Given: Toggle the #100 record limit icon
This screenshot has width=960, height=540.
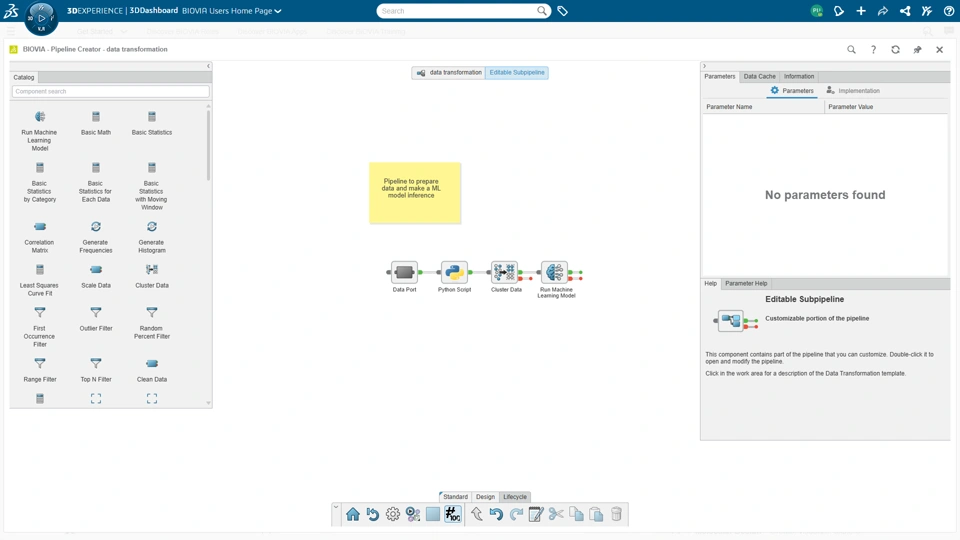Looking at the screenshot, I should click(452, 514).
